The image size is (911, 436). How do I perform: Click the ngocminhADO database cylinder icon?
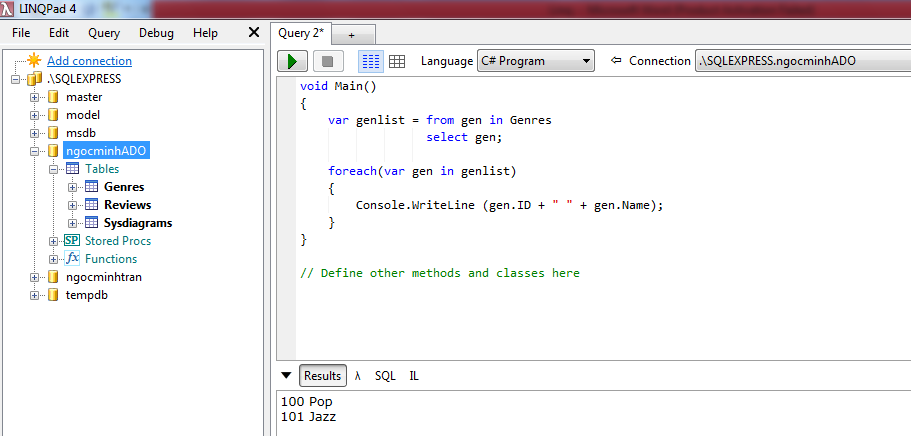(x=53, y=151)
